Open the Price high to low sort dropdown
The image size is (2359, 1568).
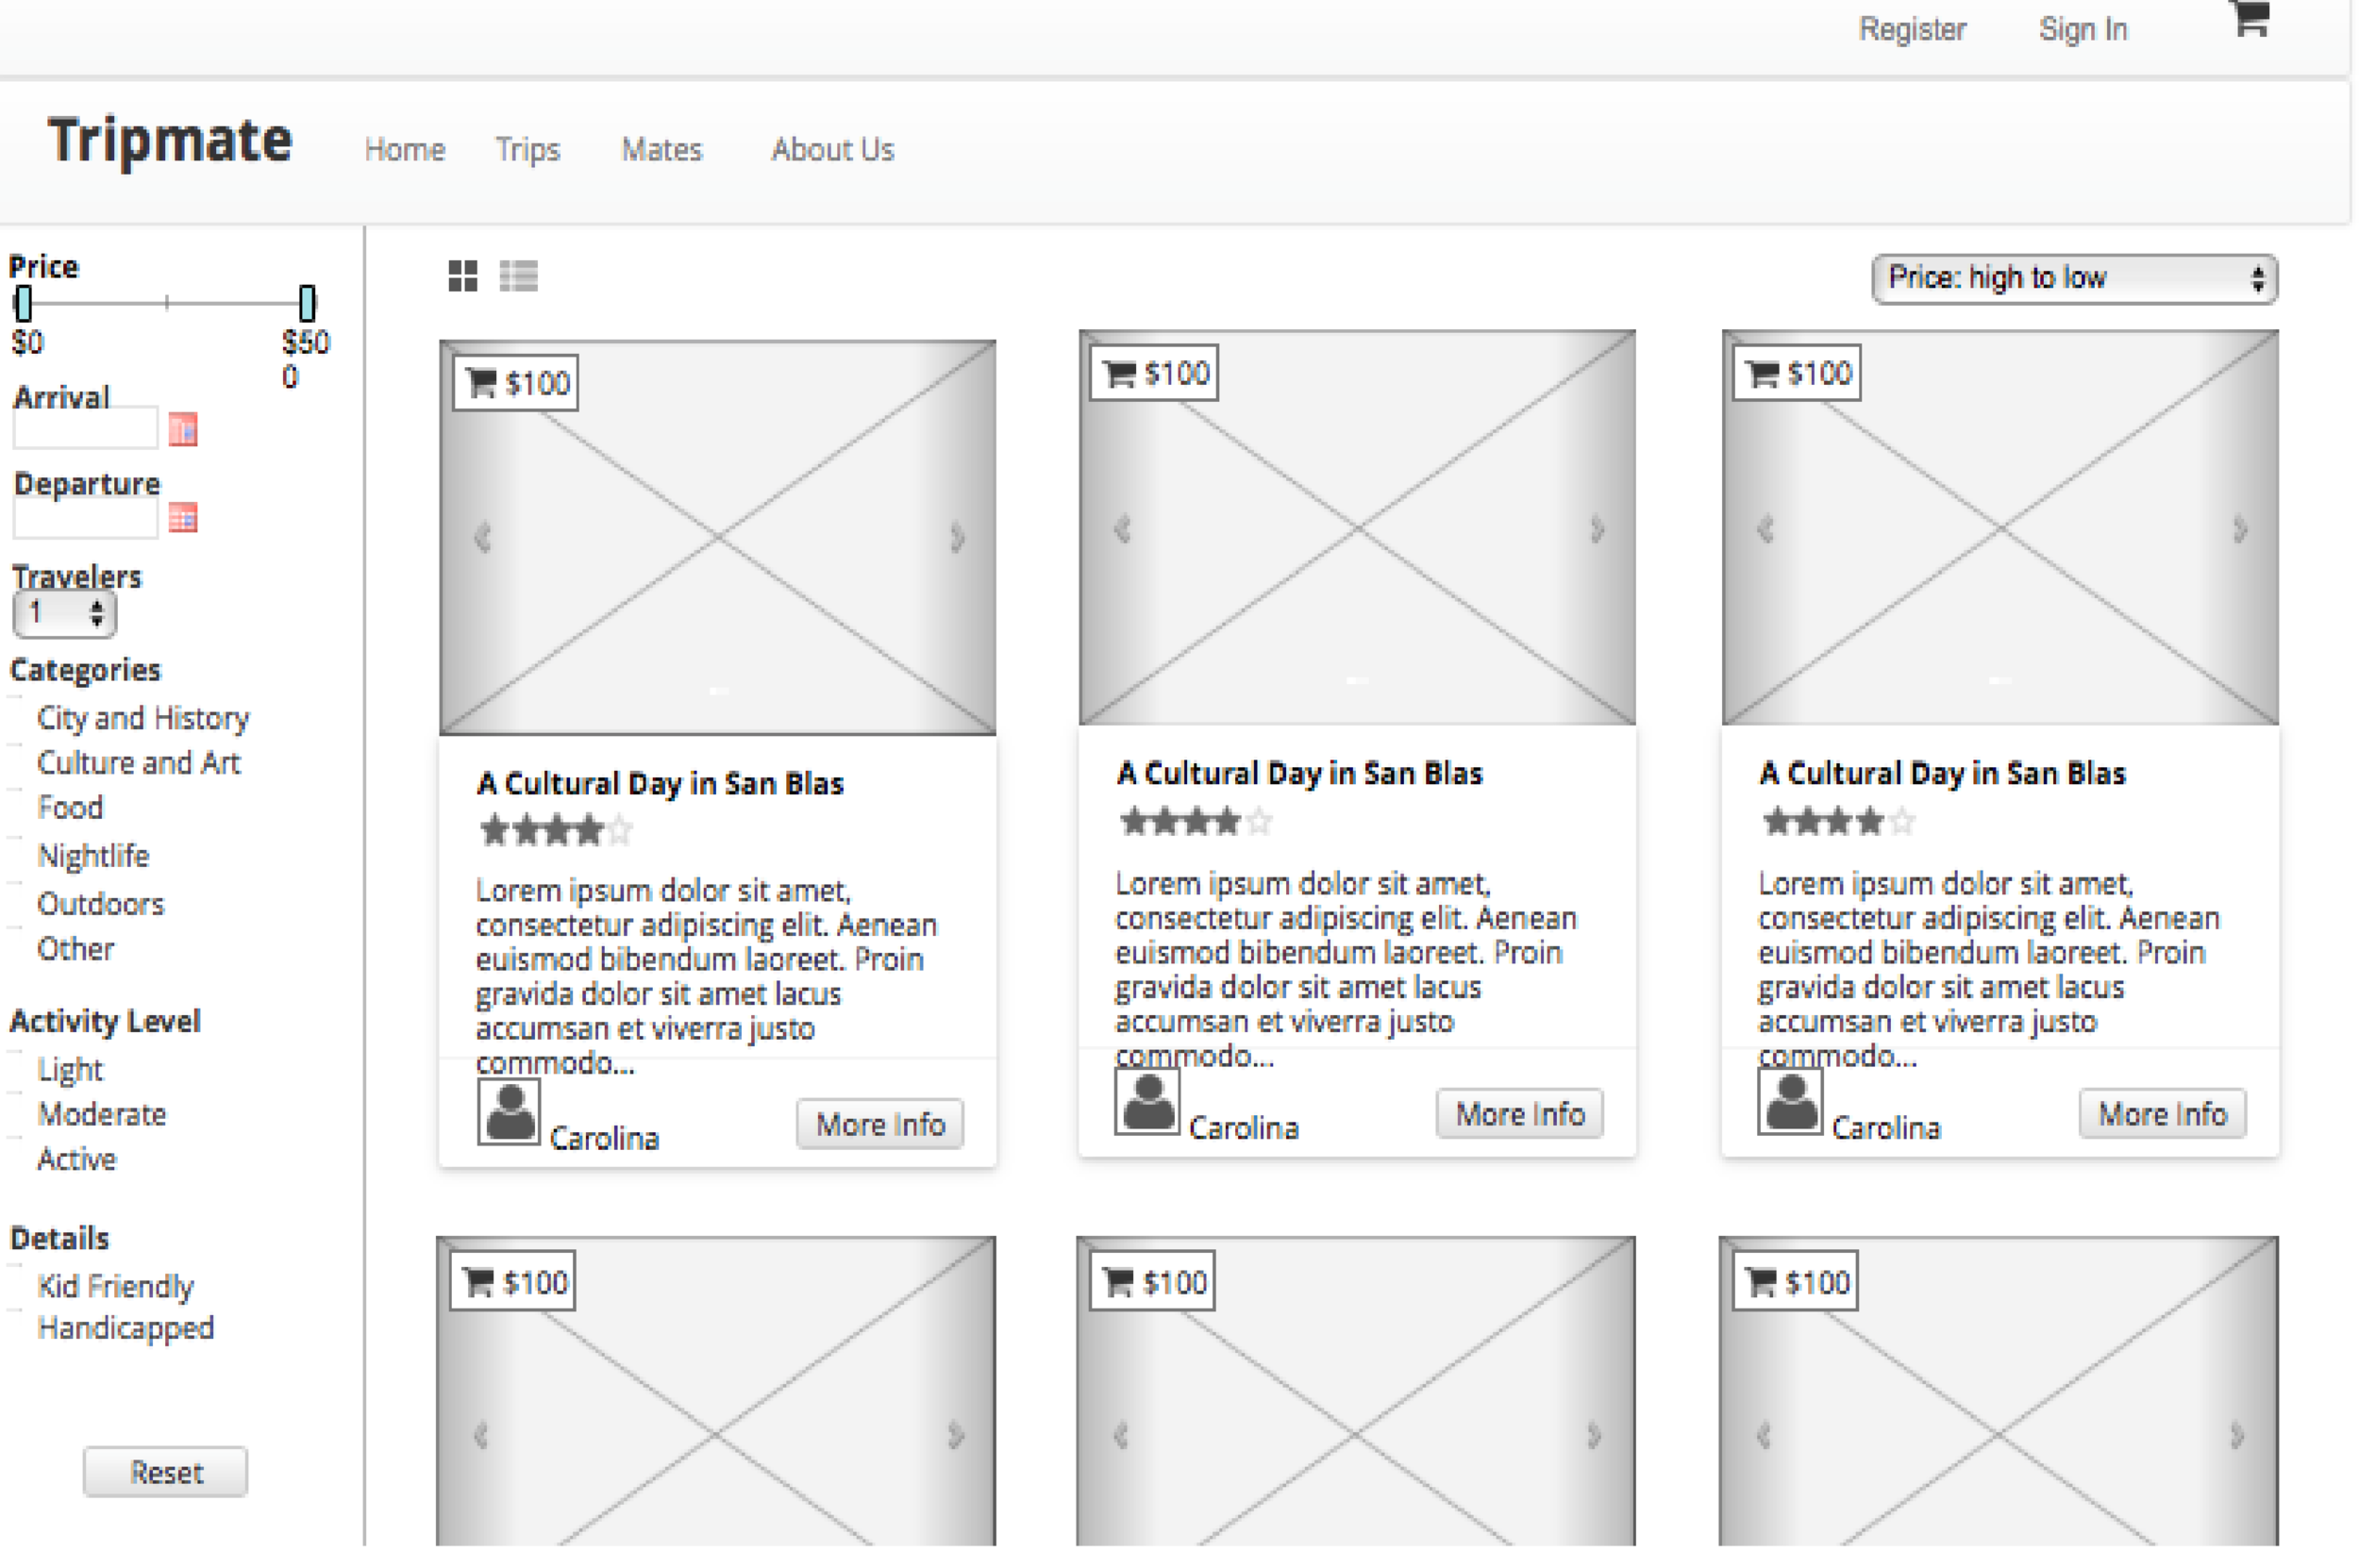[2074, 278]
